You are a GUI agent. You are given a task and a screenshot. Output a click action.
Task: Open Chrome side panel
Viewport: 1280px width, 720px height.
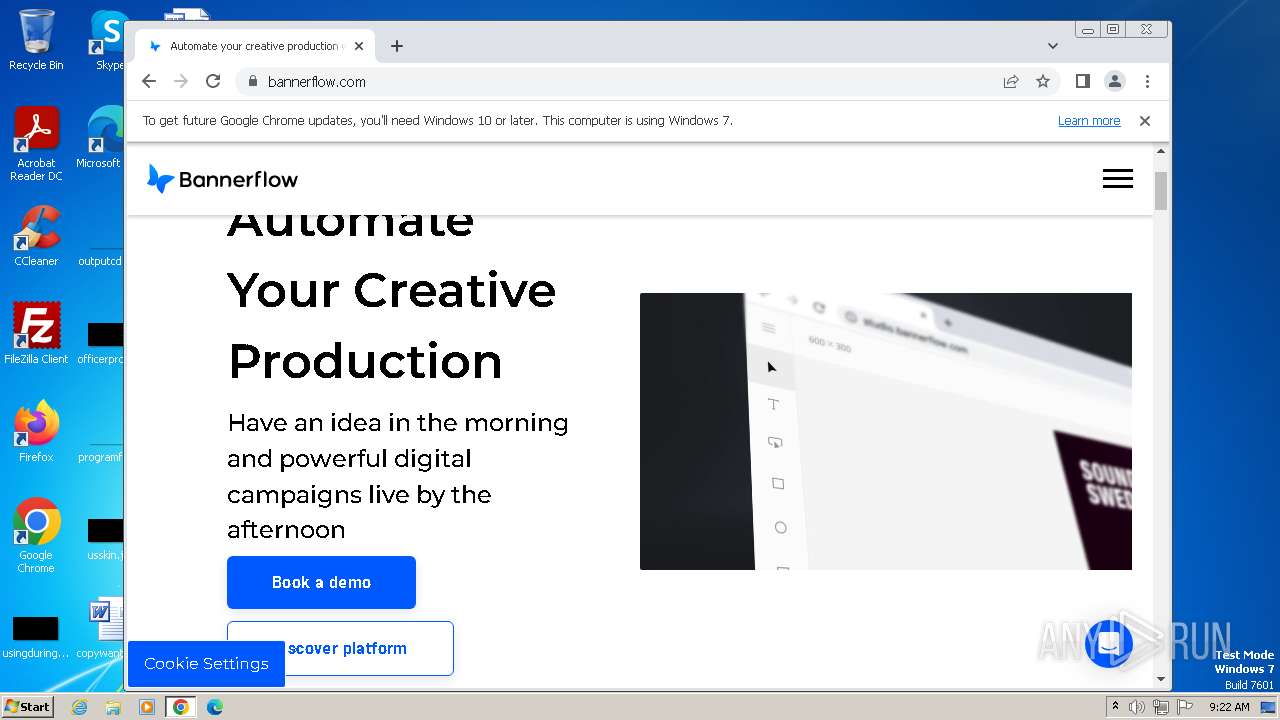(1083, 82)
